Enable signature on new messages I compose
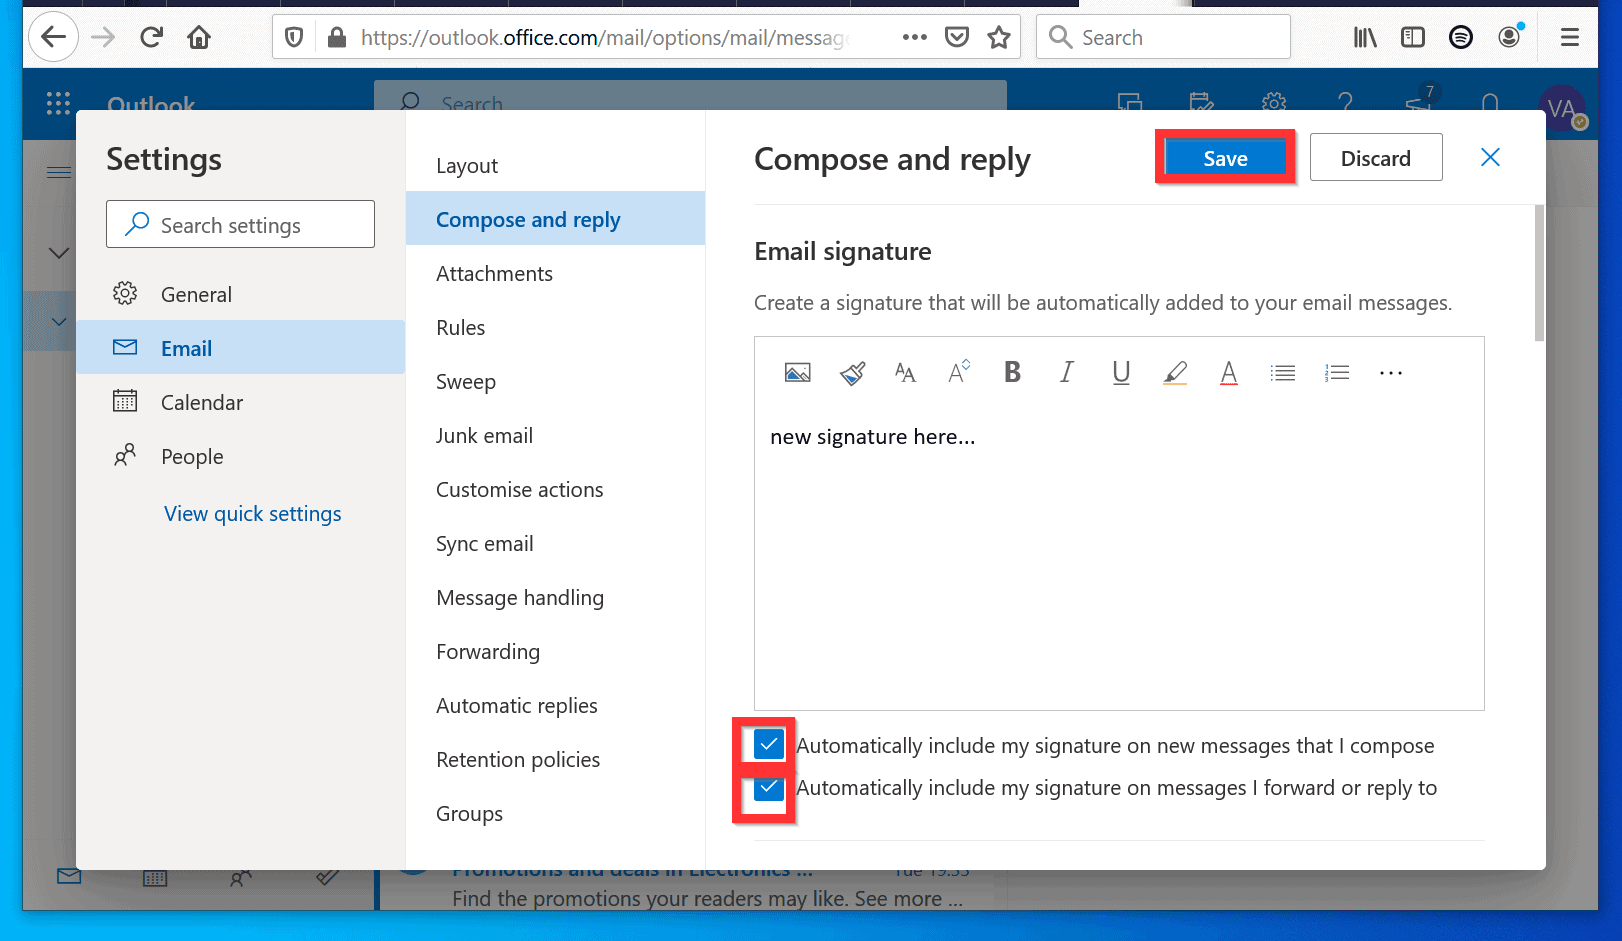This screenshot has width=1622, height=941. coord(768,744)
